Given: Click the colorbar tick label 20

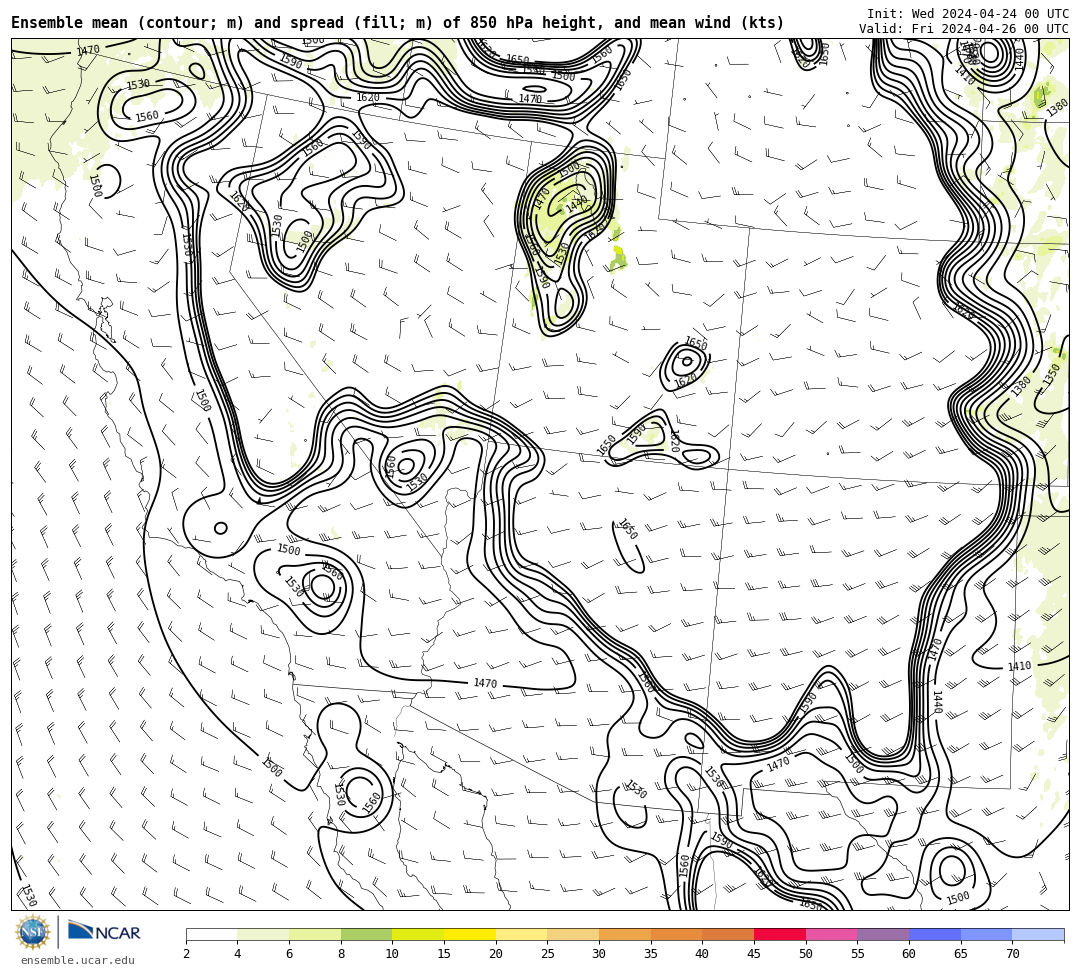Looking at the screenshot, I should pyautogui.click(x=496, y=954).
